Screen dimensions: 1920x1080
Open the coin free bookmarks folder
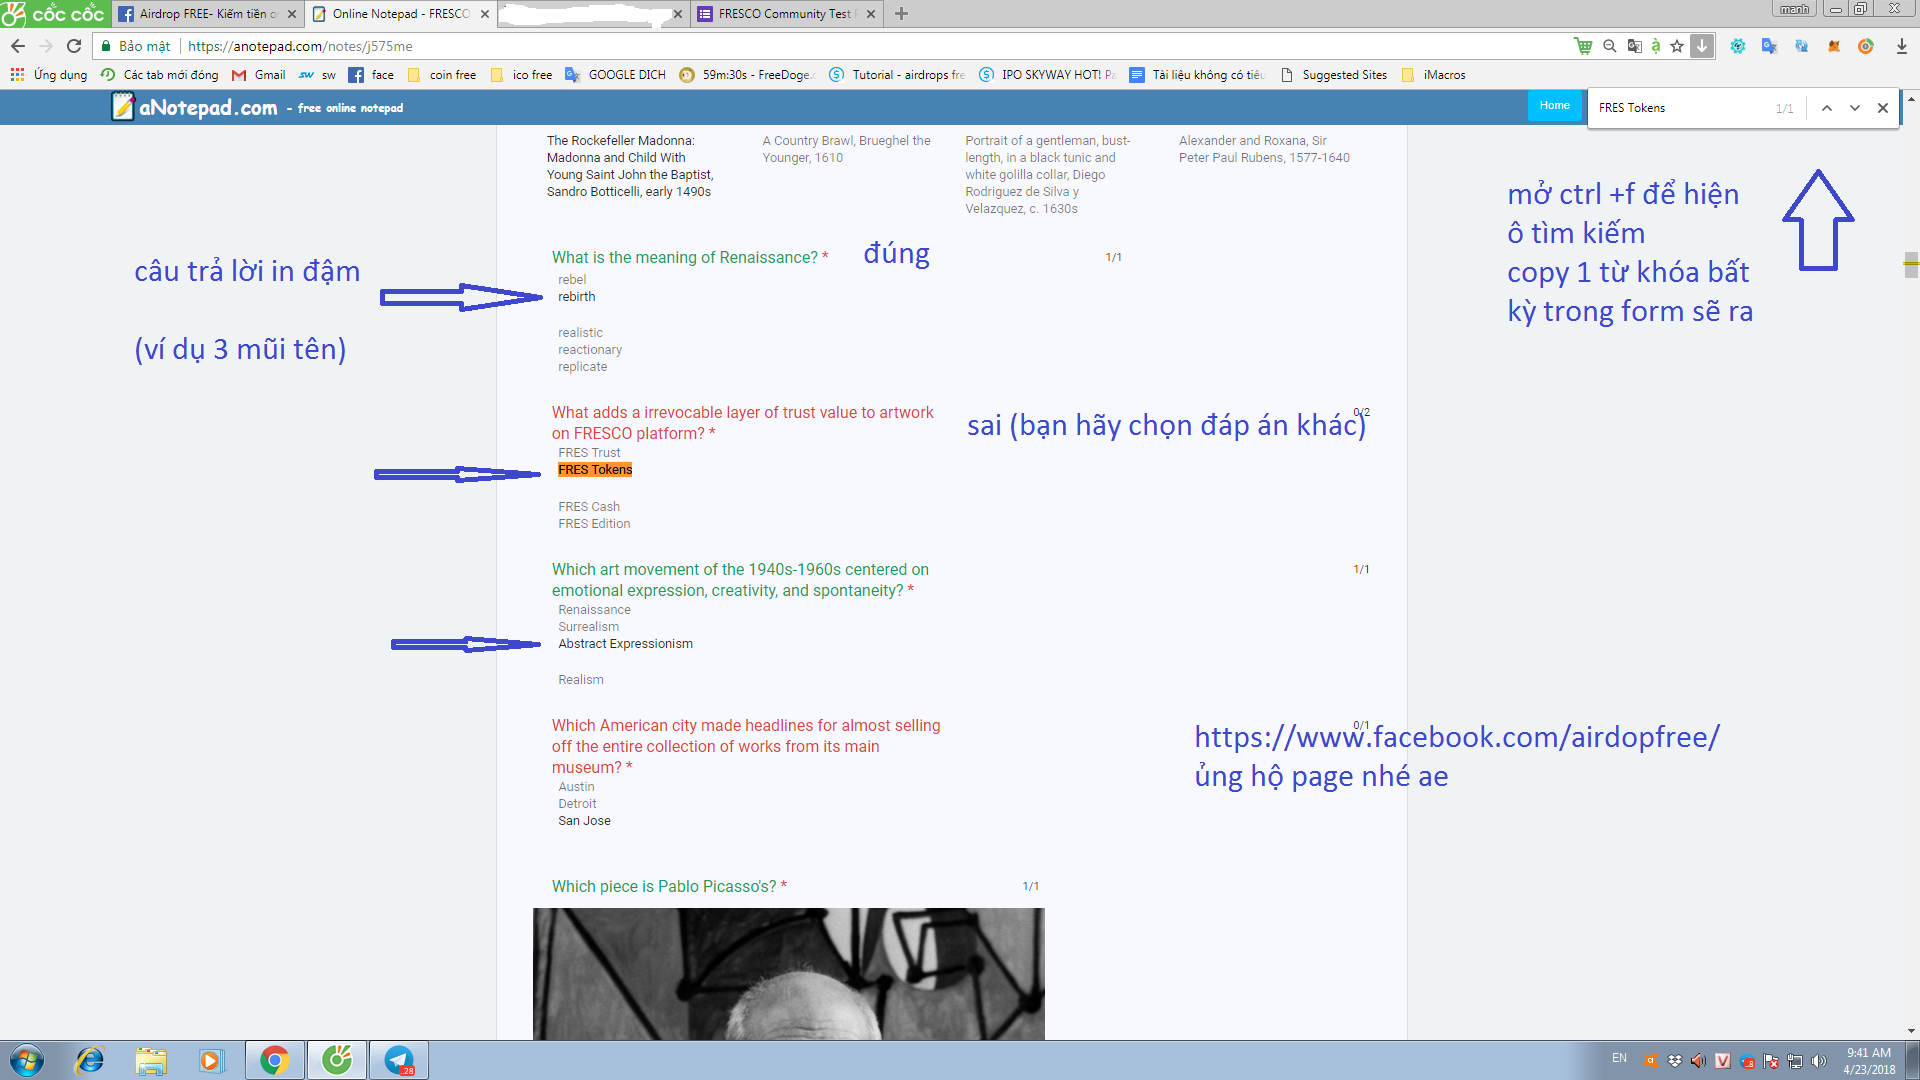point(442,75)
